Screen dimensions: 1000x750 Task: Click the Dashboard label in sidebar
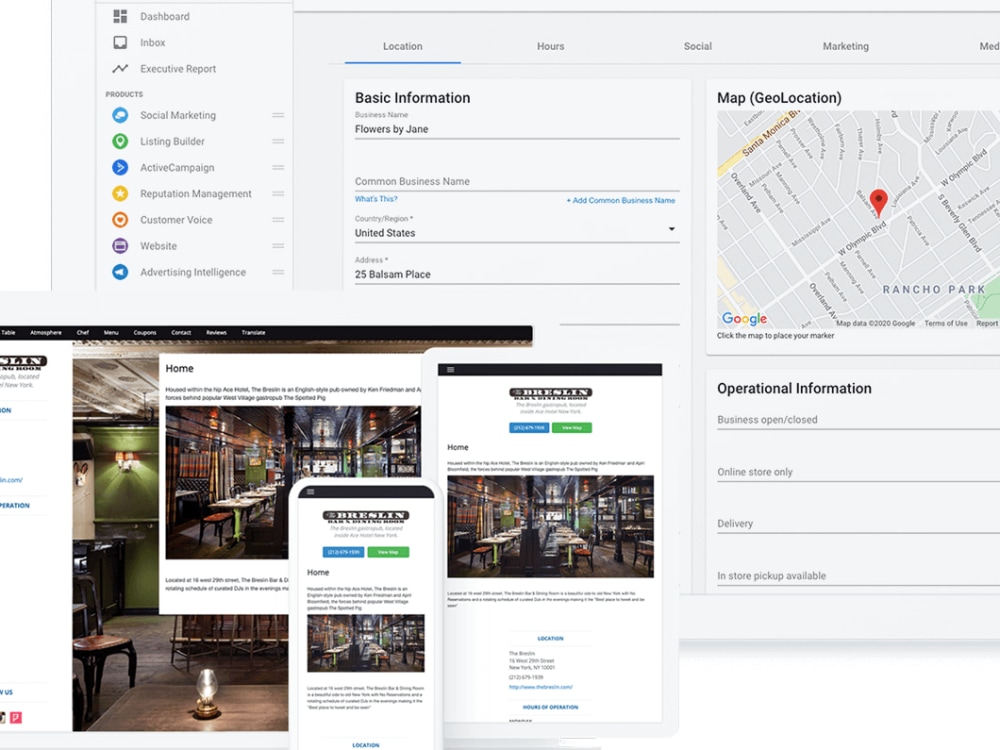coord(165,16)
